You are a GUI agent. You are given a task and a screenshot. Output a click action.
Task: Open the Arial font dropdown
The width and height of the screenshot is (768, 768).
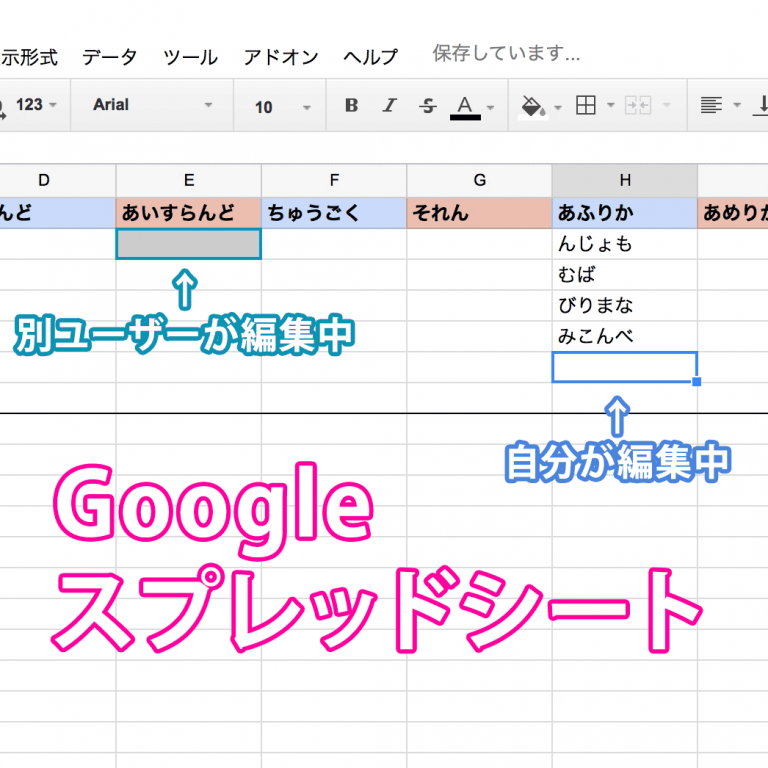(x=152, y=105)
